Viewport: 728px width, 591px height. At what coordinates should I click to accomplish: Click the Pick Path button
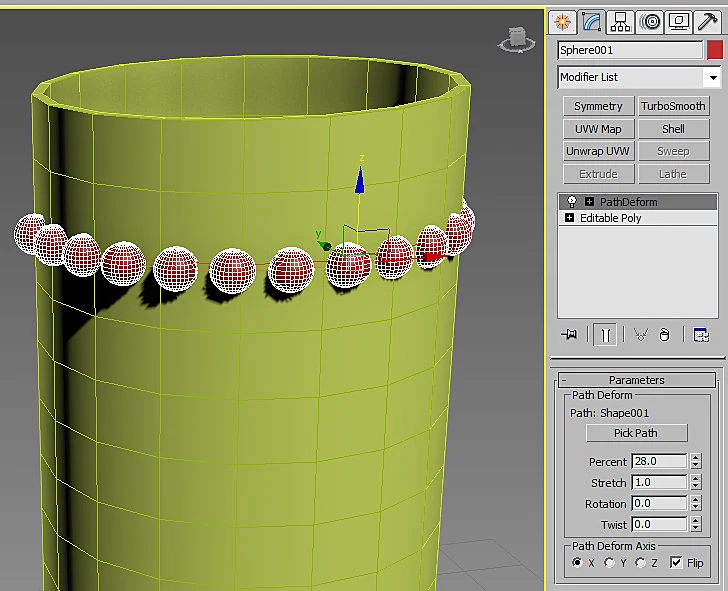pyautogui.click(x=637, y=433)
